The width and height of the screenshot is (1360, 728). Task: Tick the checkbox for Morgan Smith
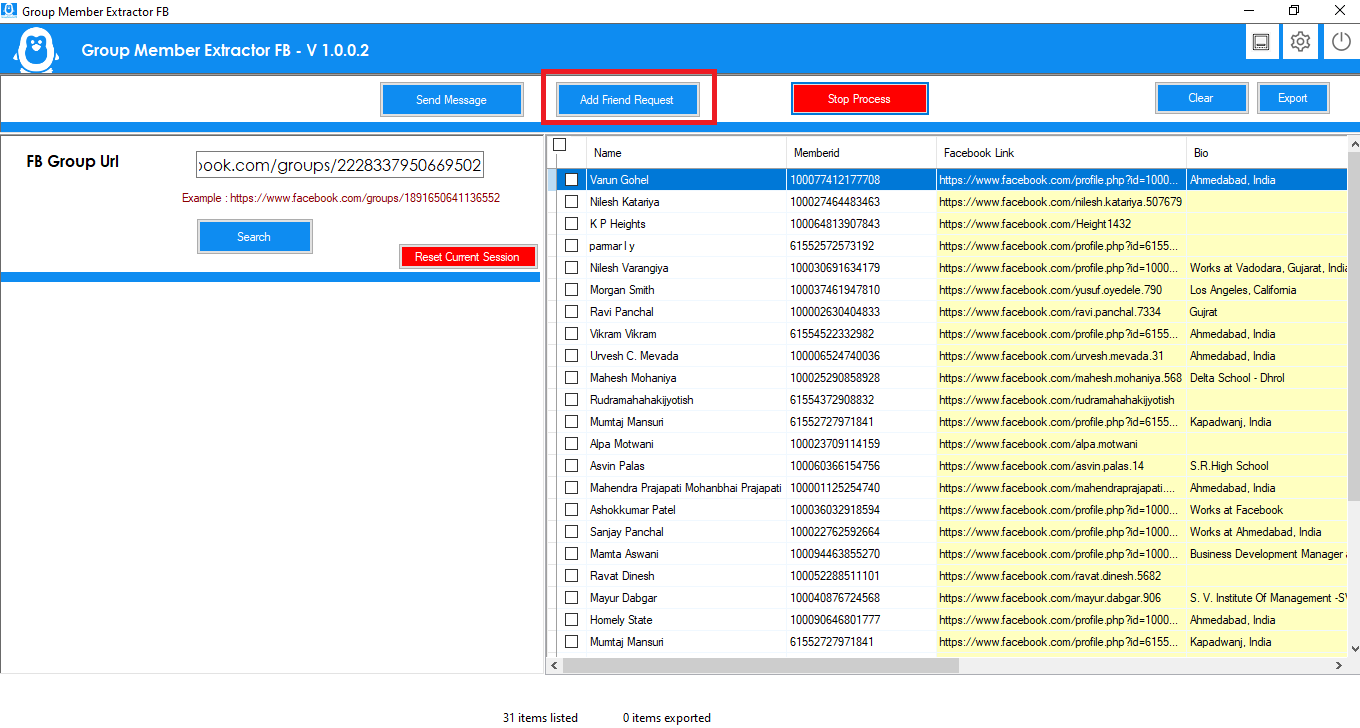571,289
